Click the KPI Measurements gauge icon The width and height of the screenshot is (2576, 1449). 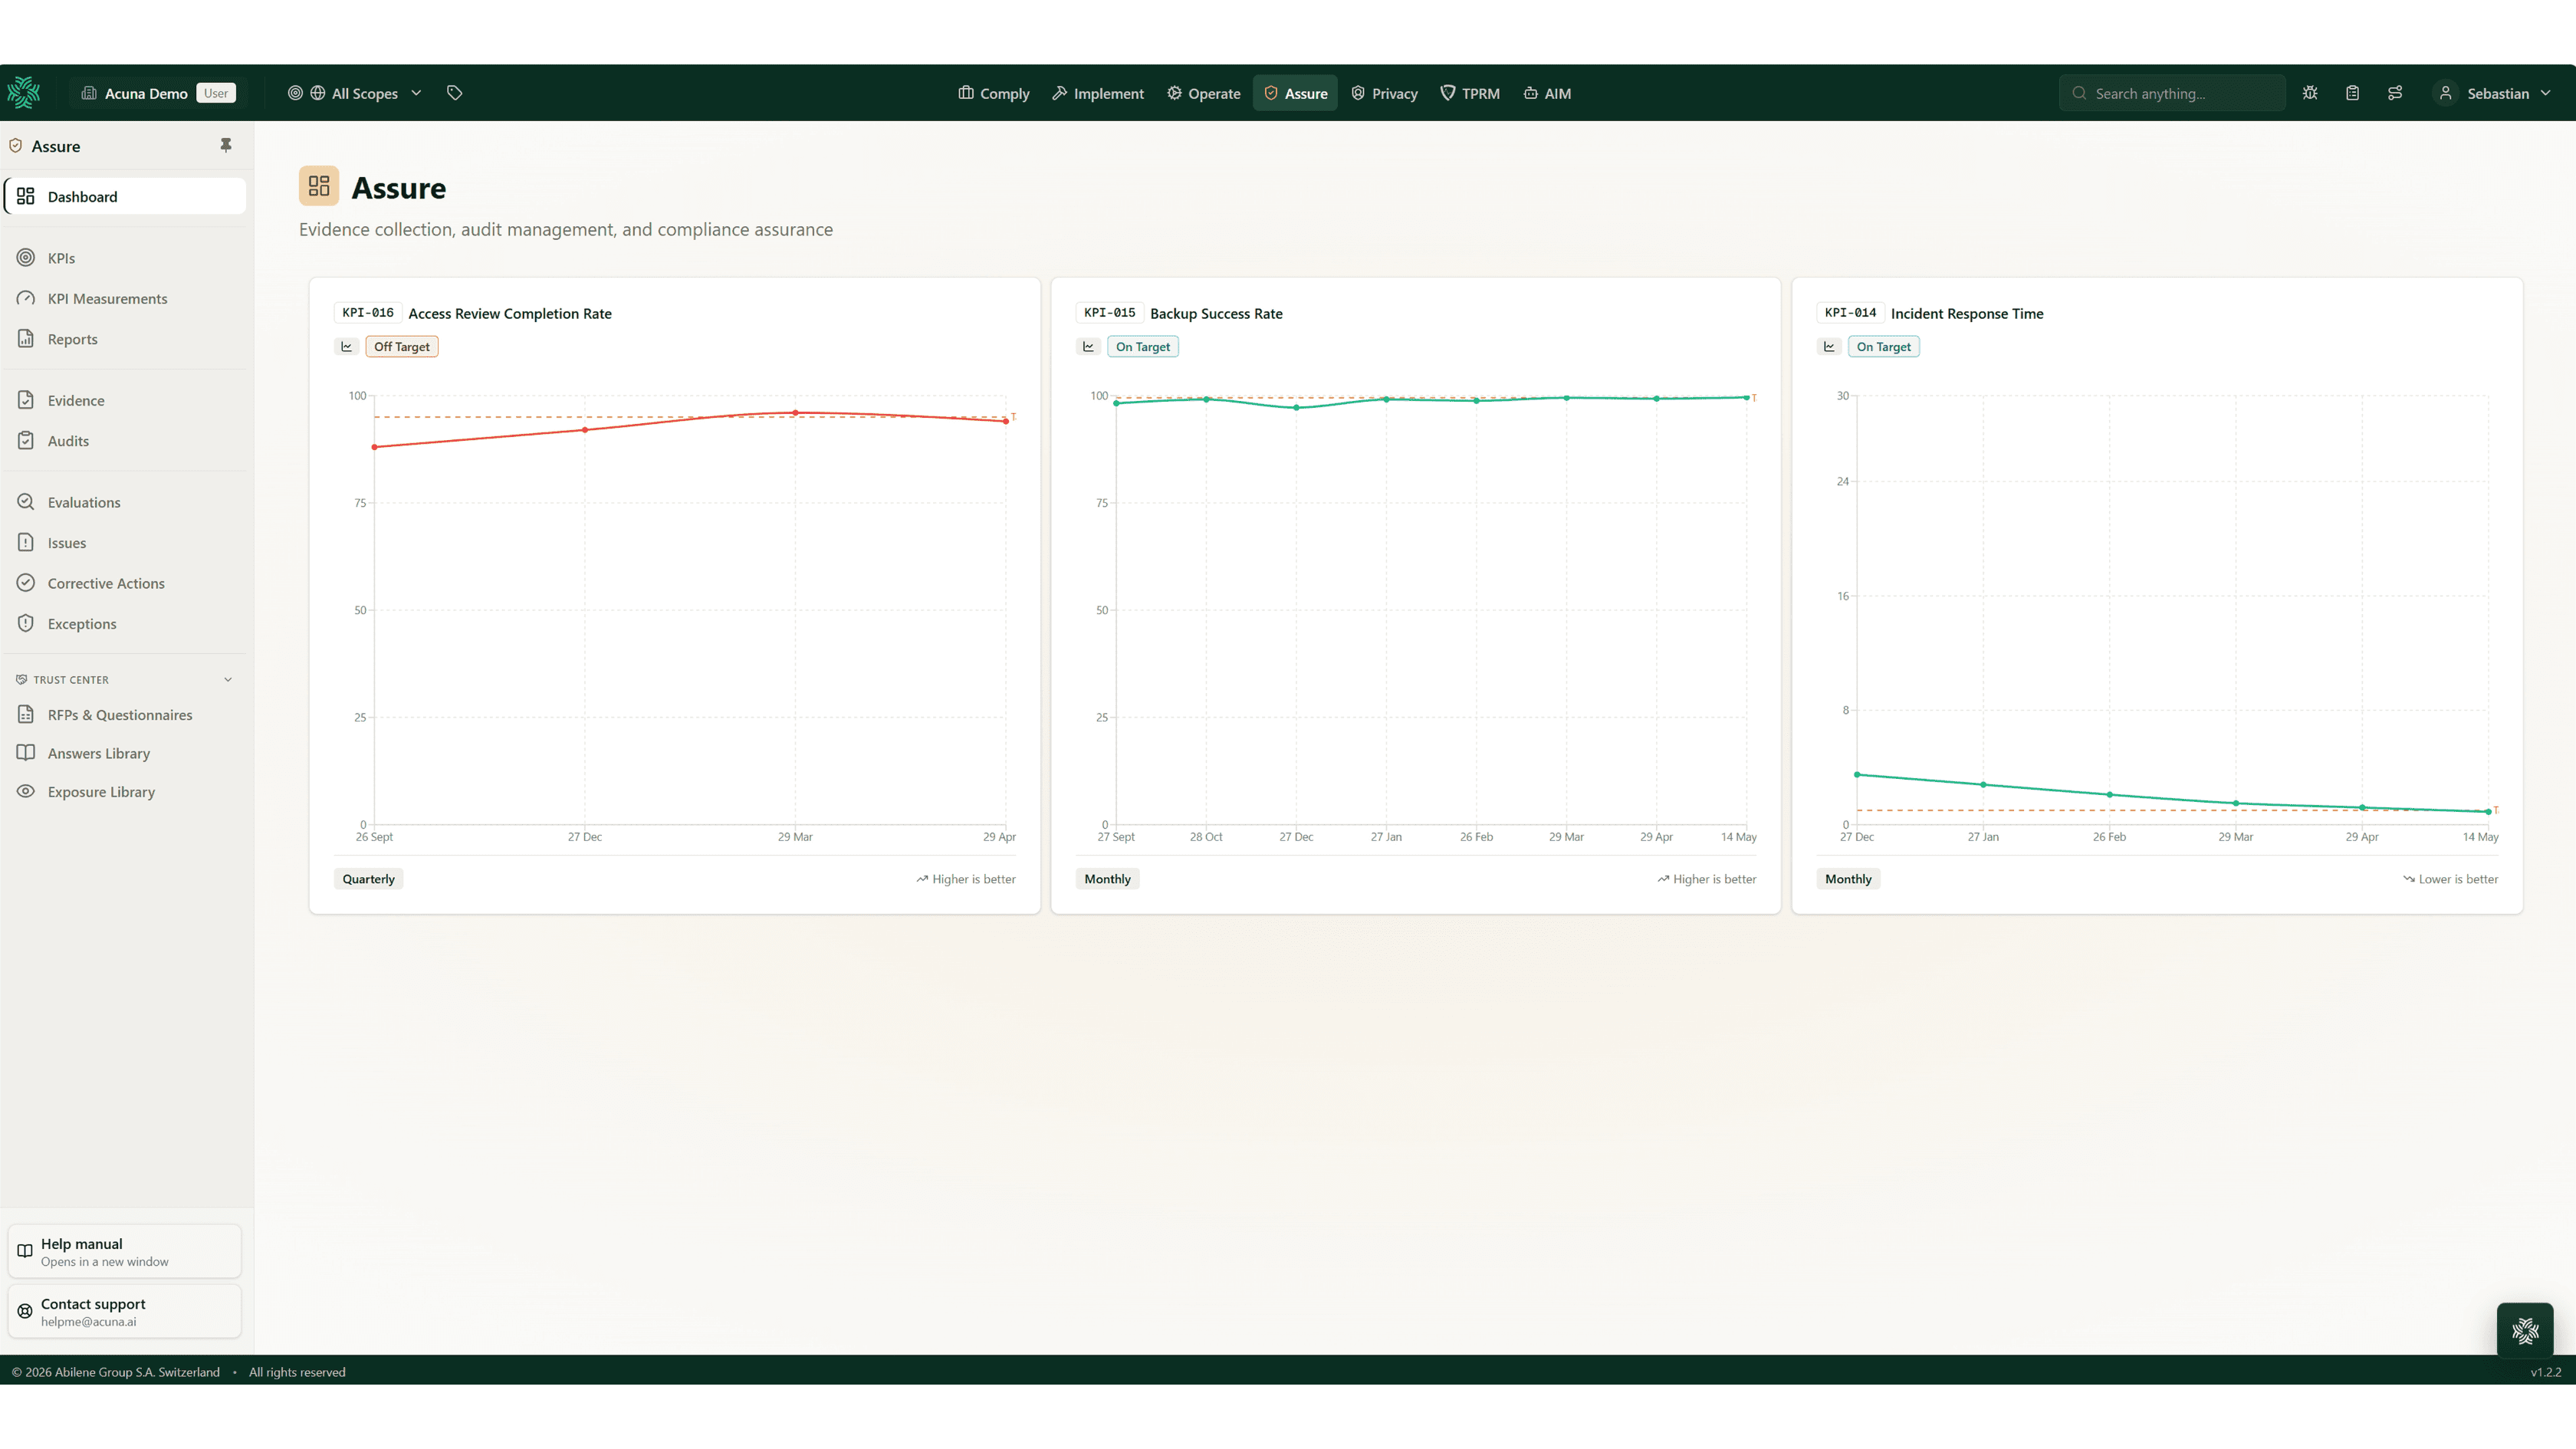pyautogui.click(x=26, y=298)
